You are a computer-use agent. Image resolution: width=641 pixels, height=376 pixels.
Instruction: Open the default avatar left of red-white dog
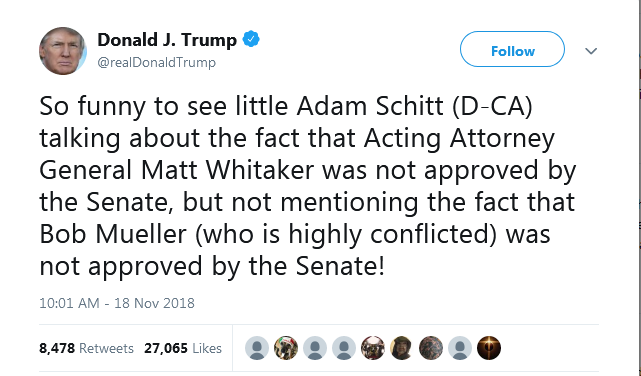pos(344,348)
